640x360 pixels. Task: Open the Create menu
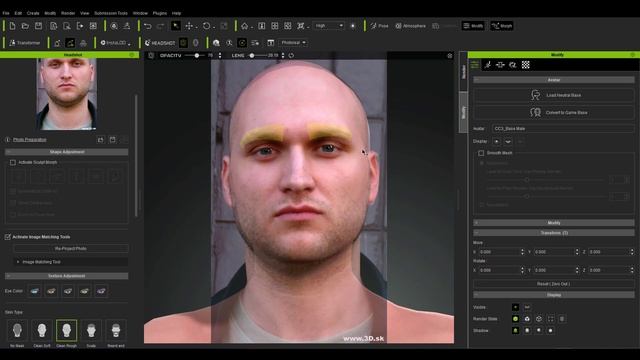[33, 13]
